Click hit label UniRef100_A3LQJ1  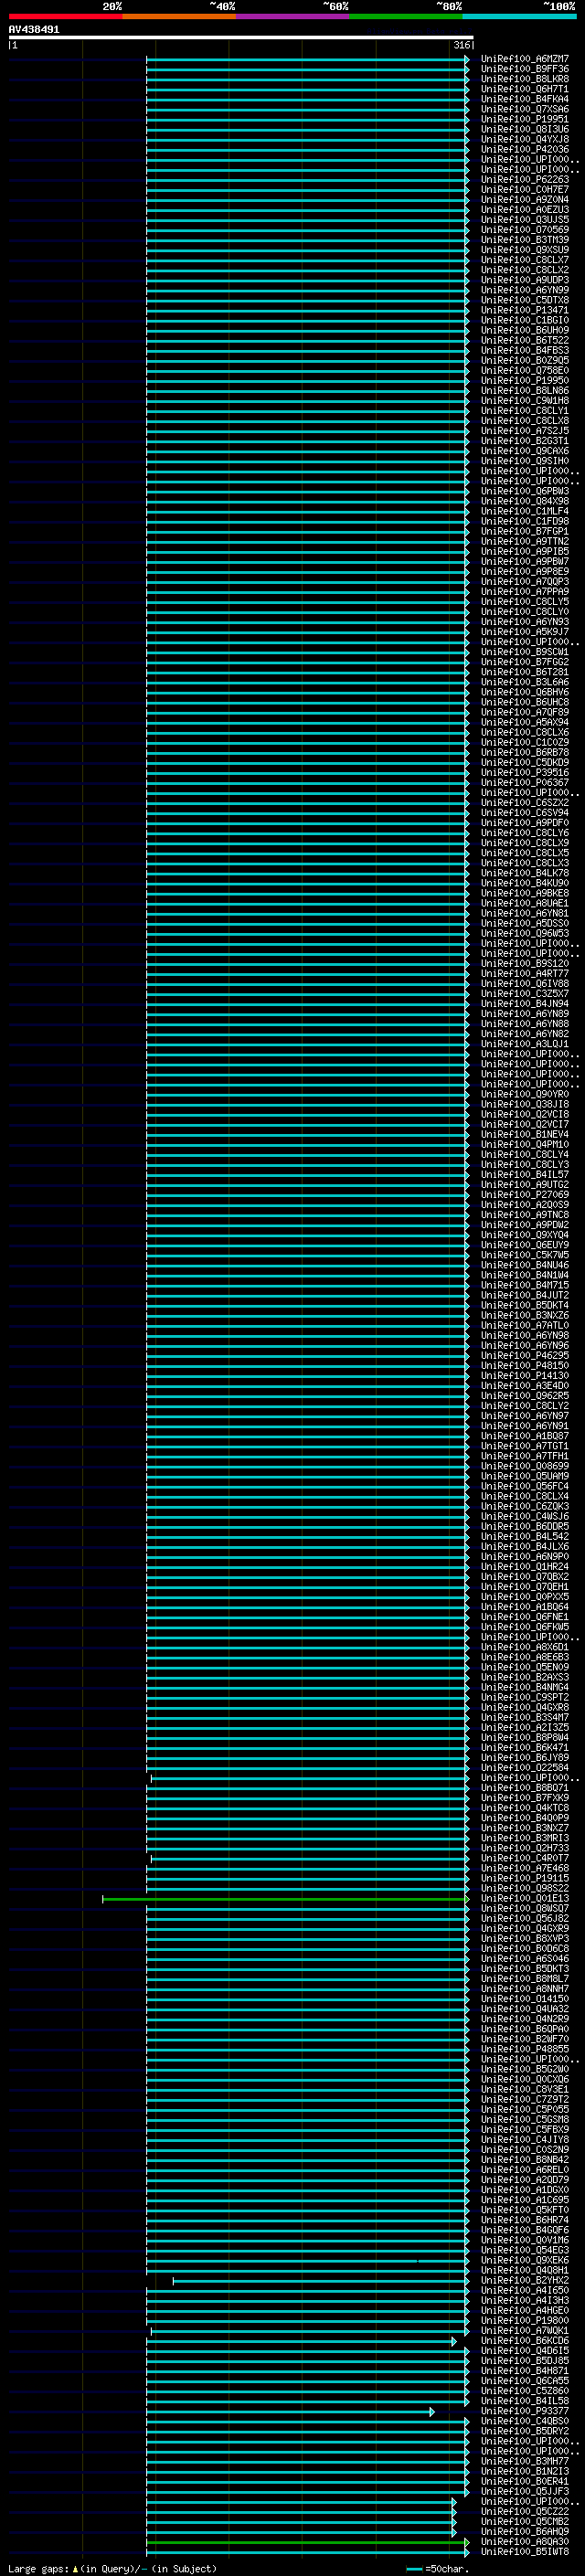[x=524, y=1043]
